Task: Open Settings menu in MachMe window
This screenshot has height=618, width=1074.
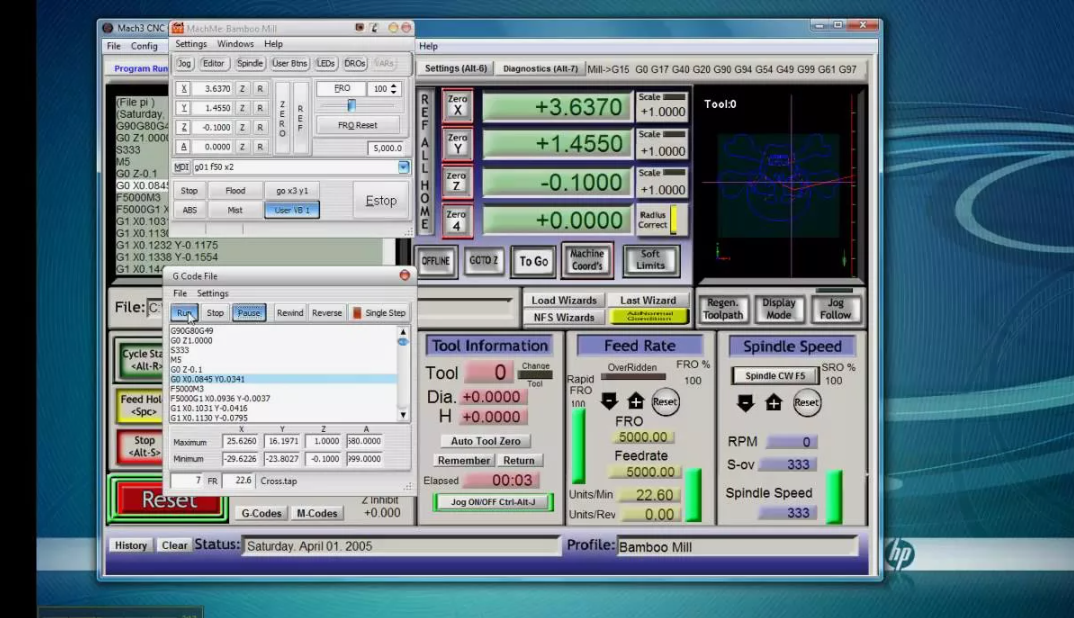Action: point(191,44)
